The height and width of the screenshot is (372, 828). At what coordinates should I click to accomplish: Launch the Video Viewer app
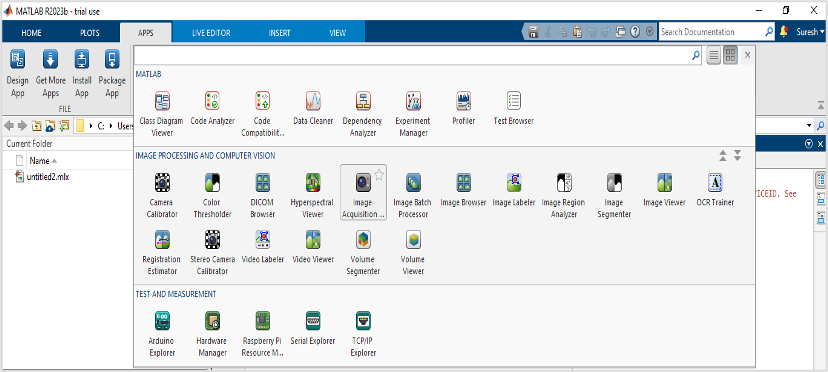click(x=313, y=247)
